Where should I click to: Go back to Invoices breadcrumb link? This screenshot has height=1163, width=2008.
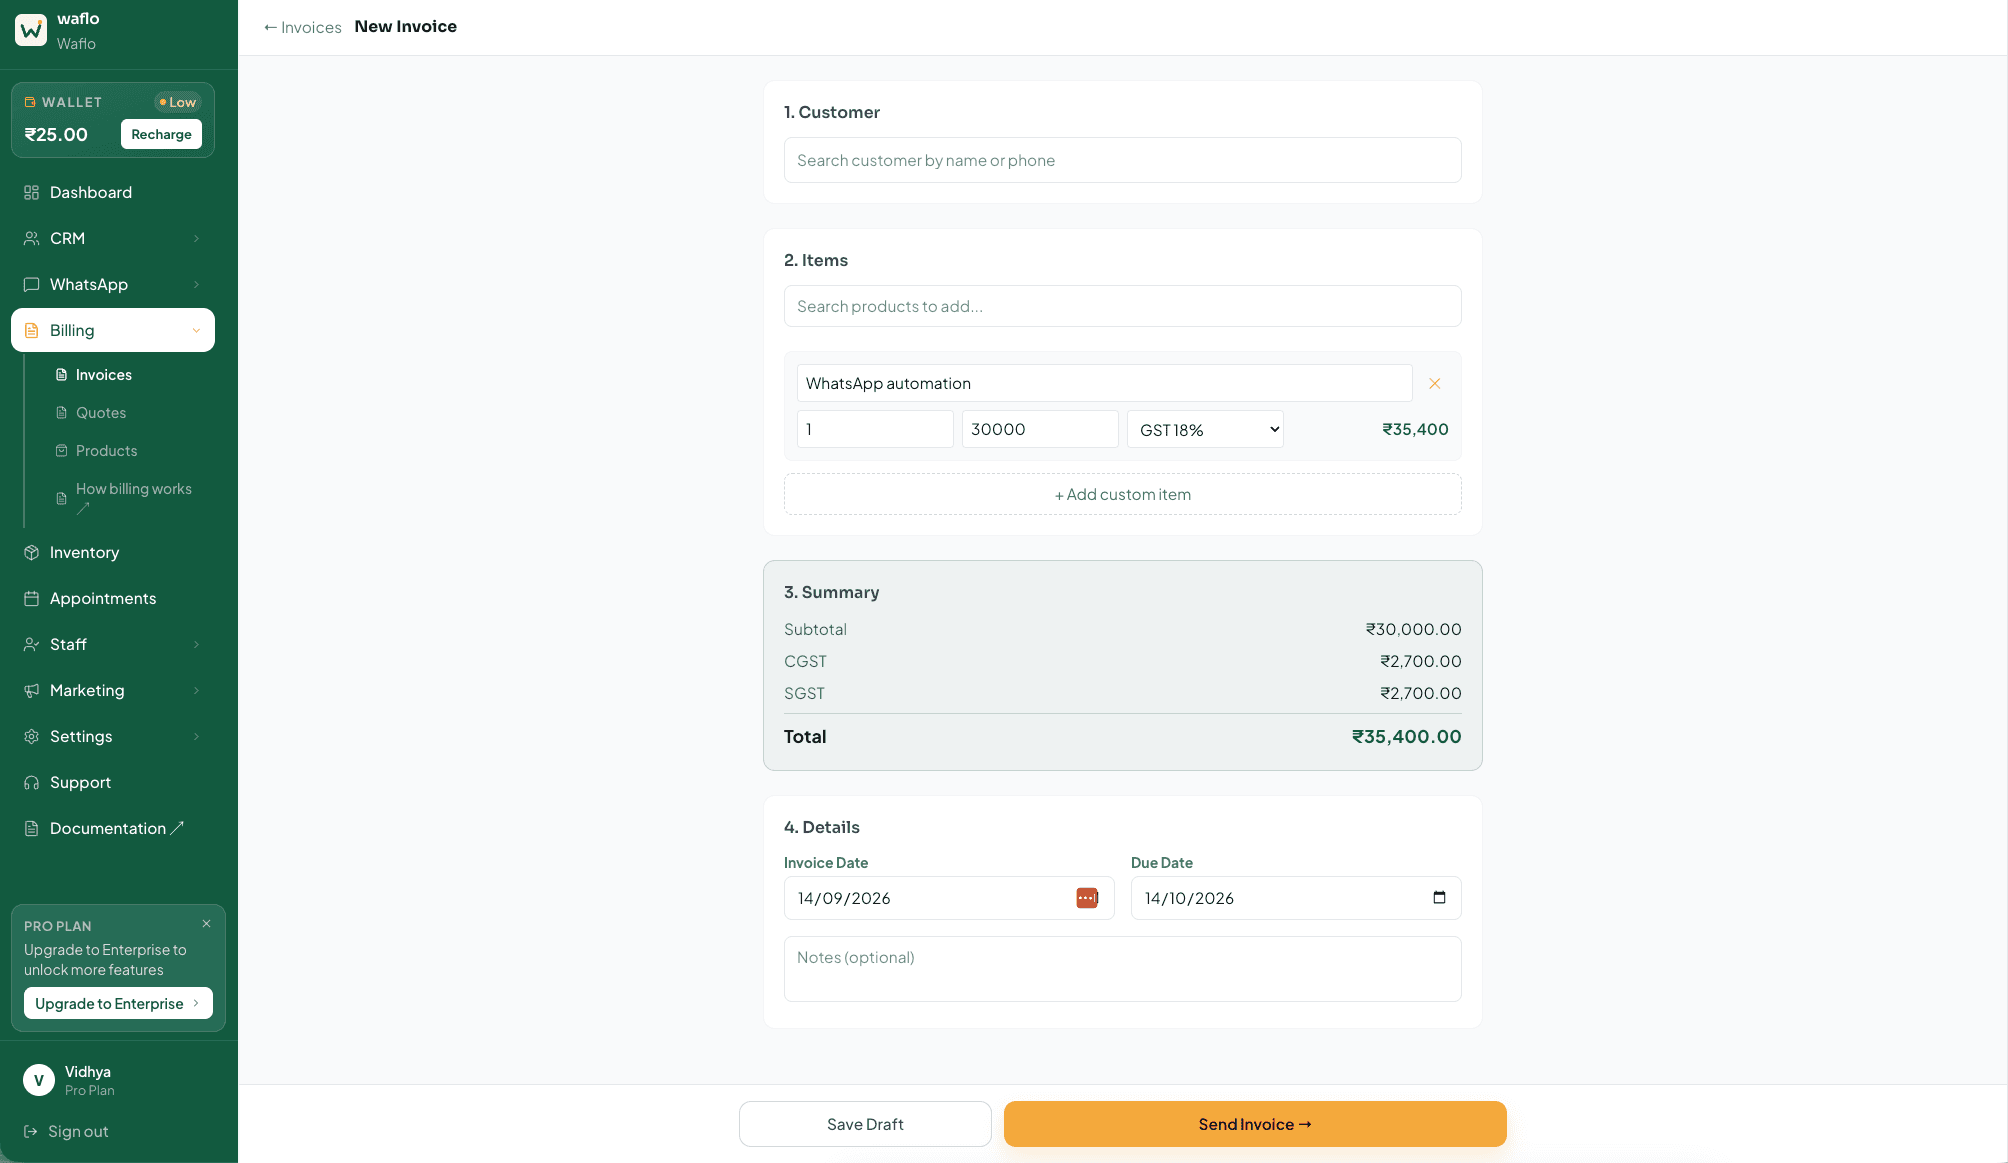click(303, 27)
